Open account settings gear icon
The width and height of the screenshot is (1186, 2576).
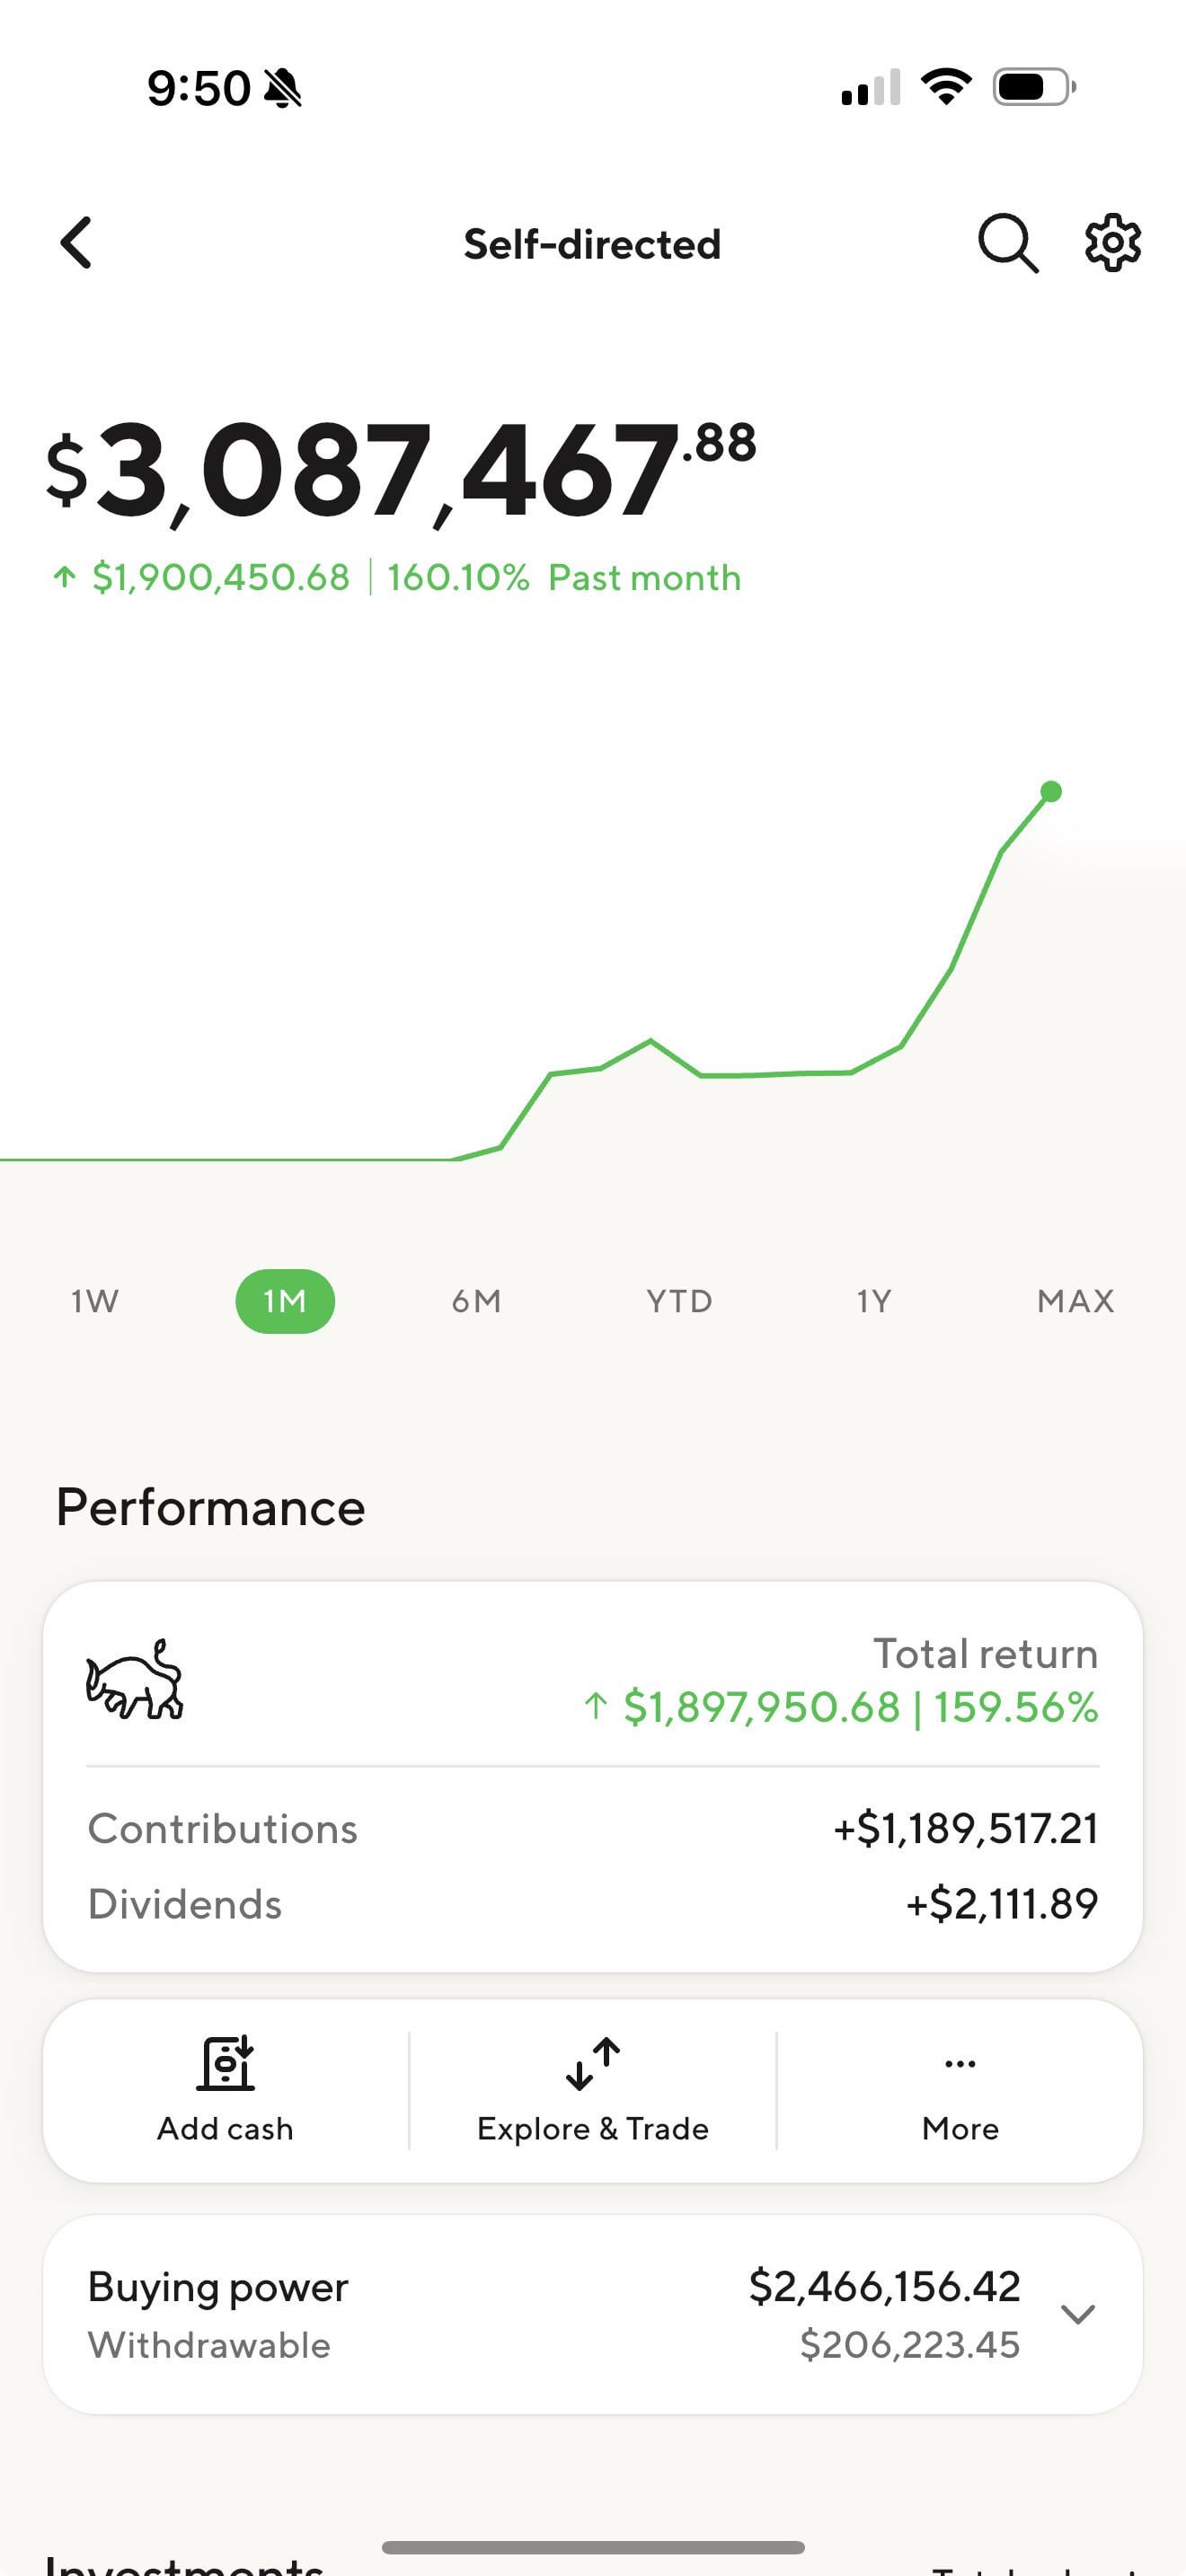pos(1113,242)
